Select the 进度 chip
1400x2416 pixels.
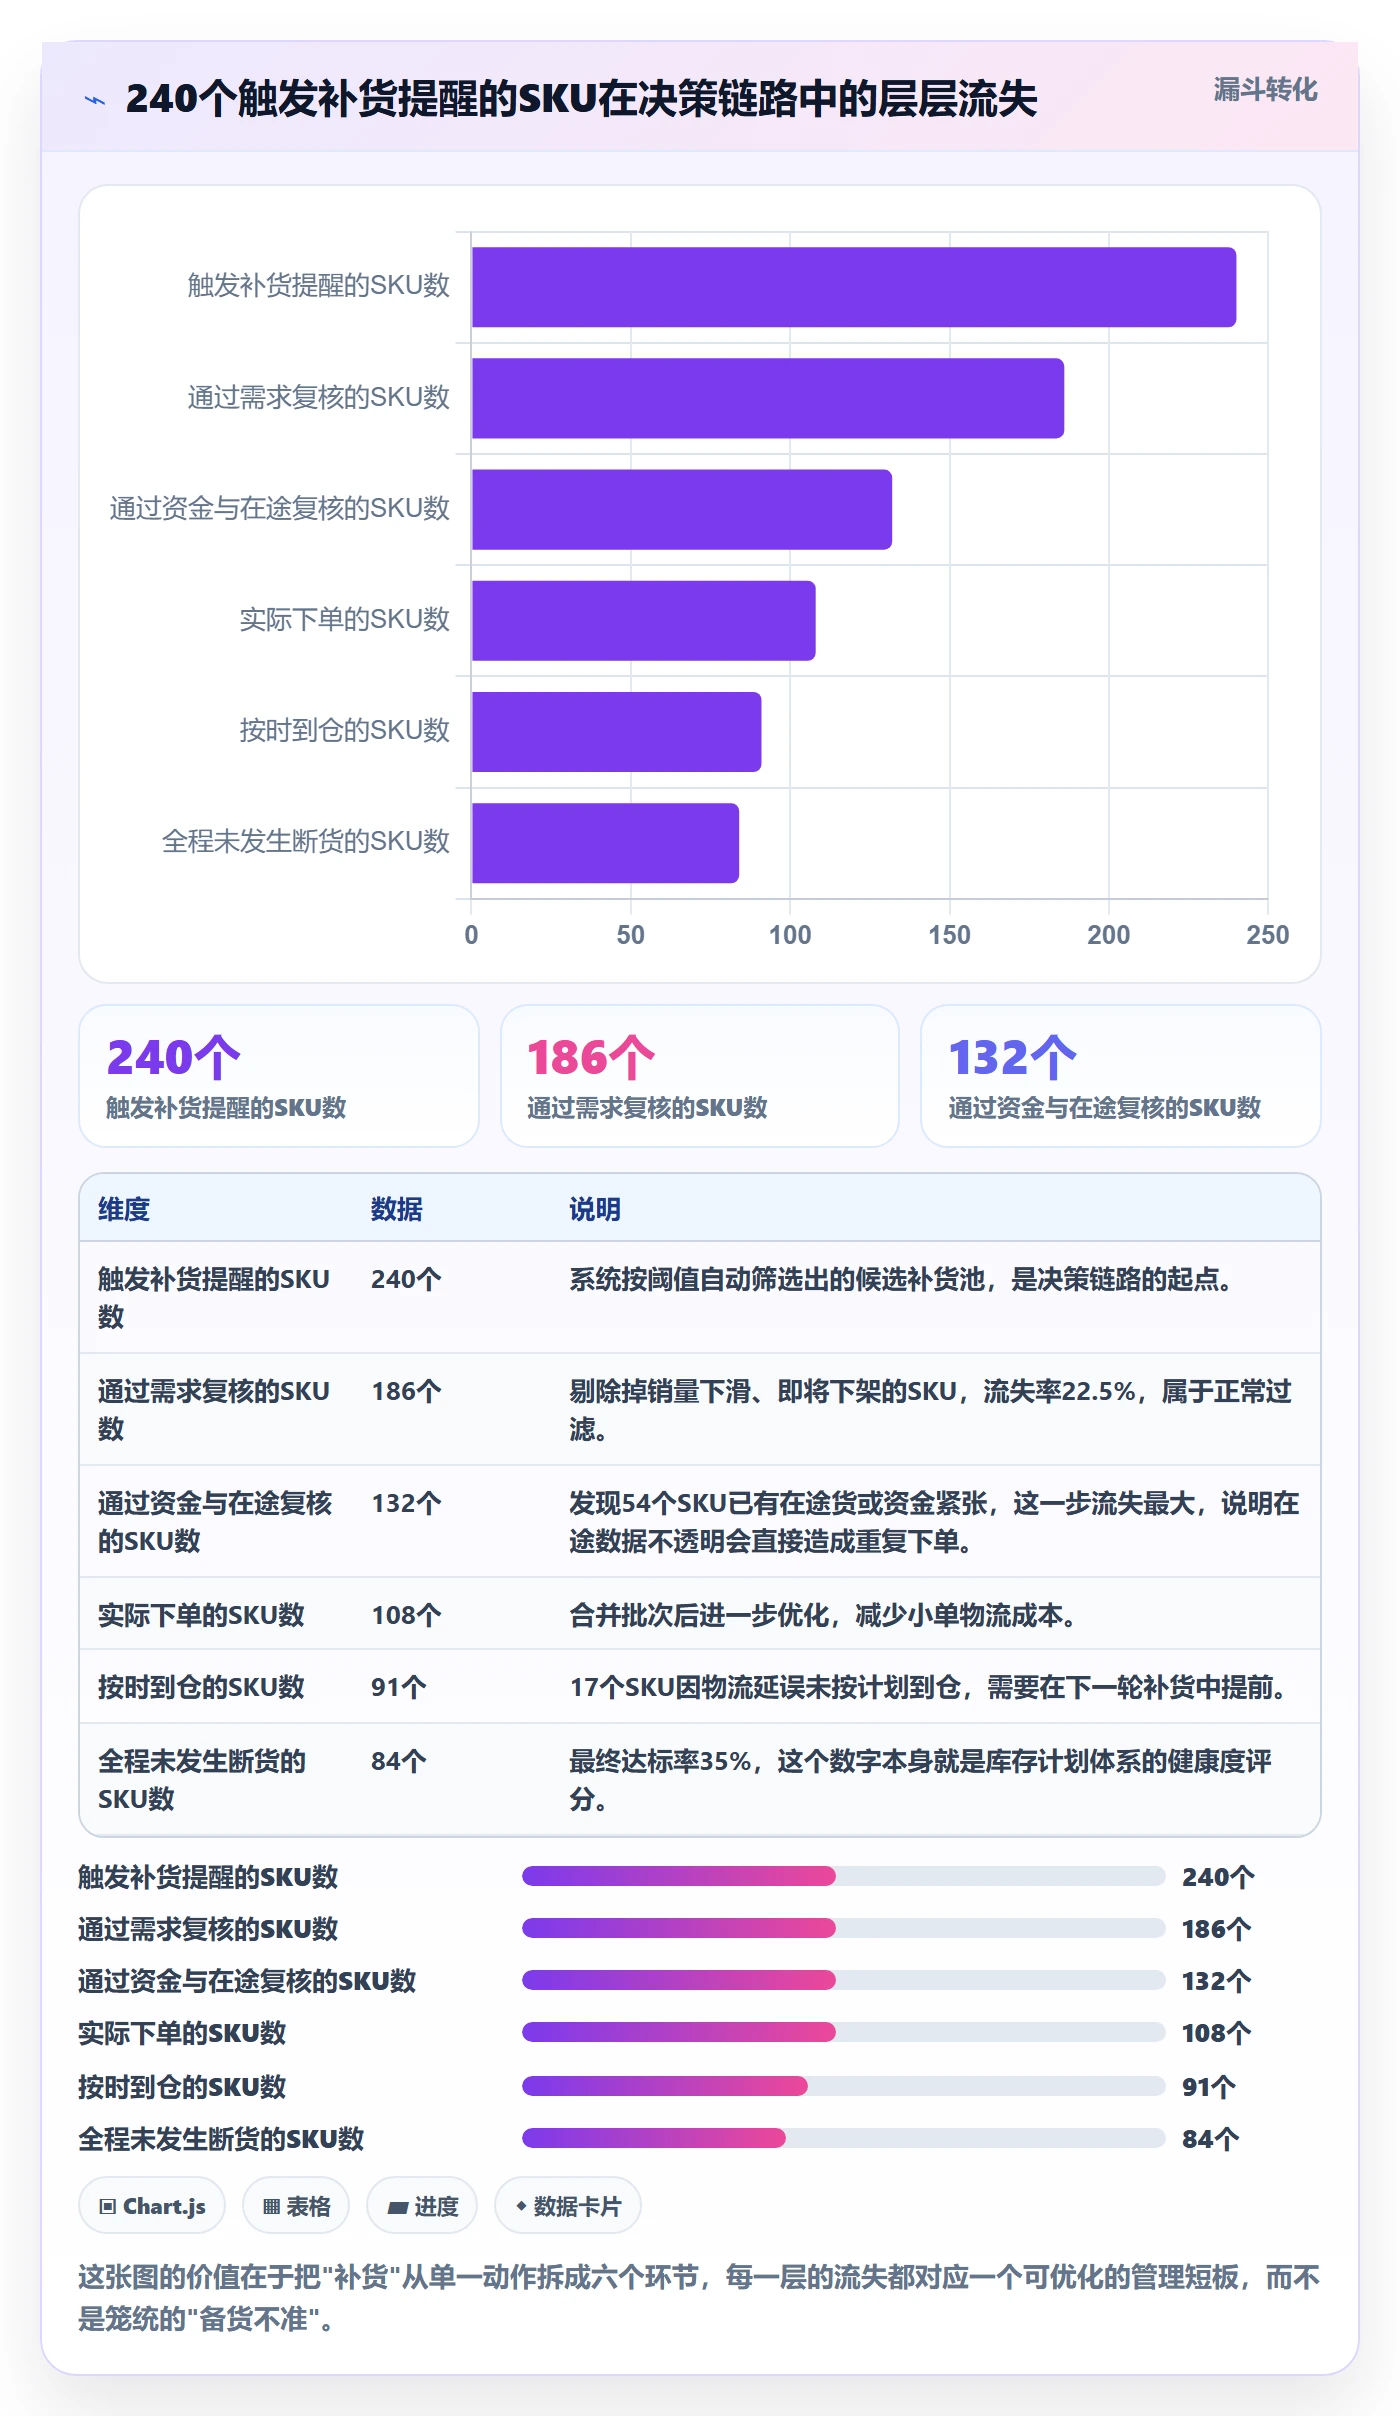click(x=422, y=2205)
